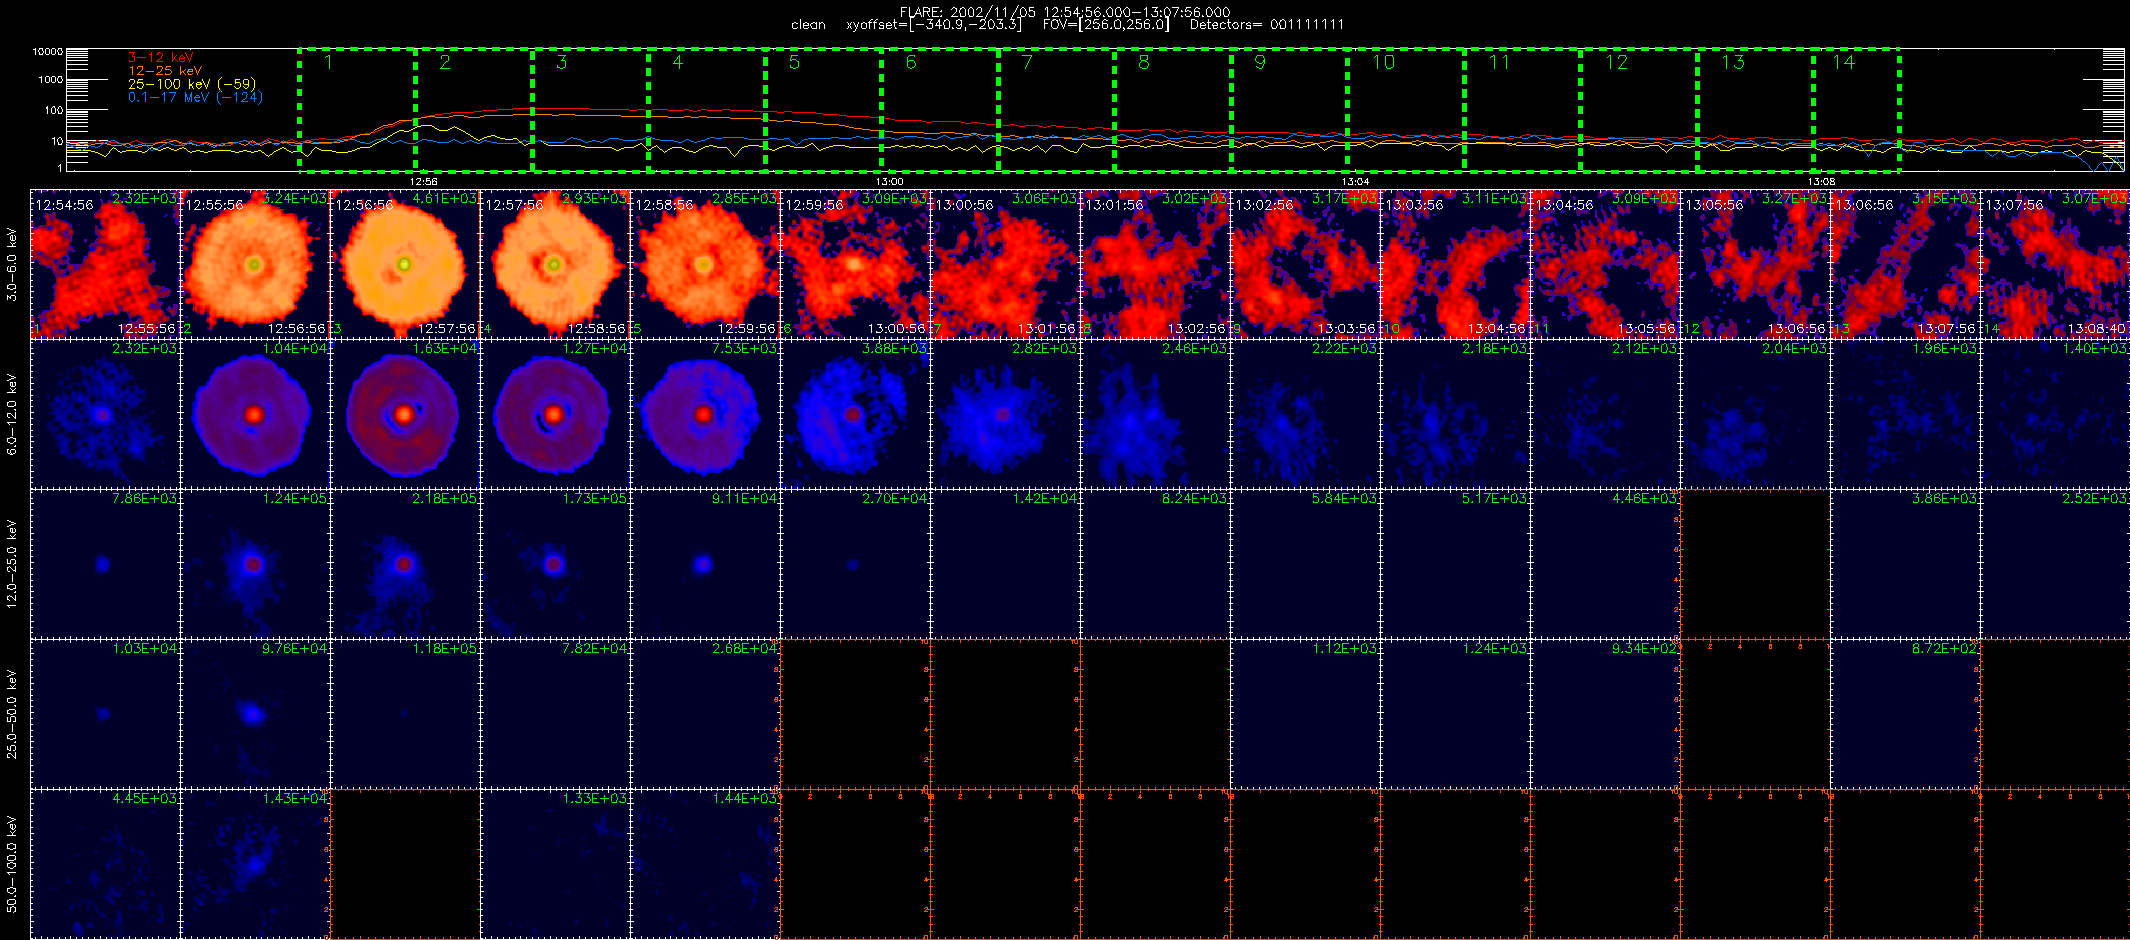
Task: Select interval 1 box in the light curve
Action: (357, 109)
